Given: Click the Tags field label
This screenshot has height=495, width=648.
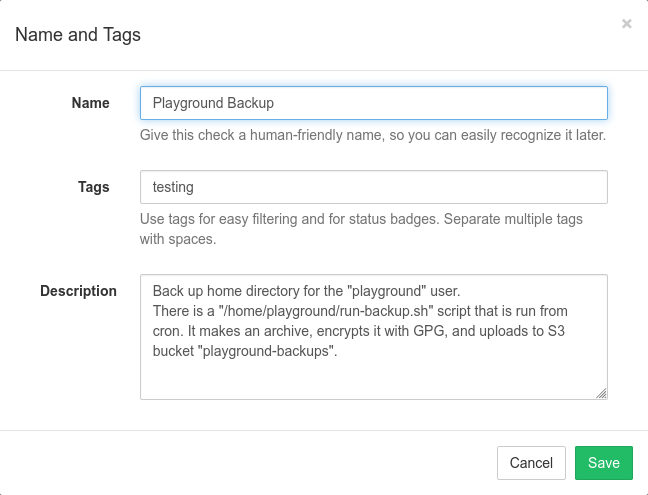Looking at the screenshot, I should click(x=93, y=187).
